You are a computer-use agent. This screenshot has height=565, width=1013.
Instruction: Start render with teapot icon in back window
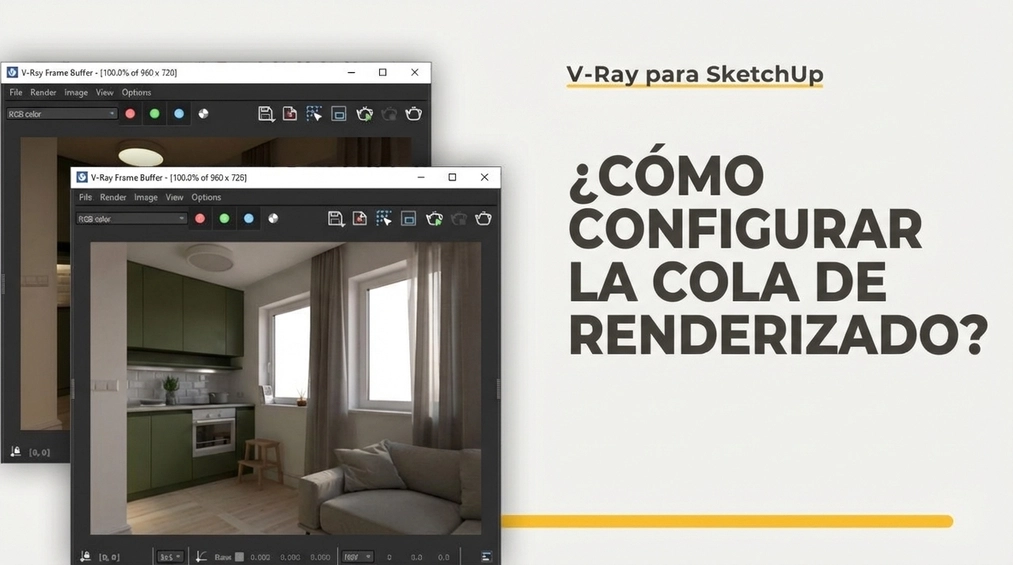click(364, 114)
